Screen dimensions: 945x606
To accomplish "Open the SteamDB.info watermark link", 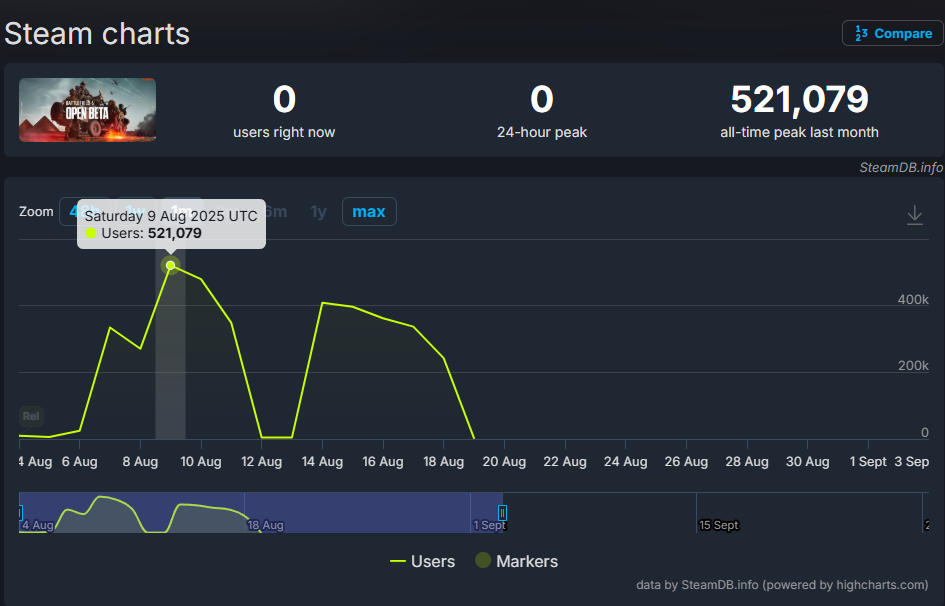I will pyautogui.click(x=900, y=167).
